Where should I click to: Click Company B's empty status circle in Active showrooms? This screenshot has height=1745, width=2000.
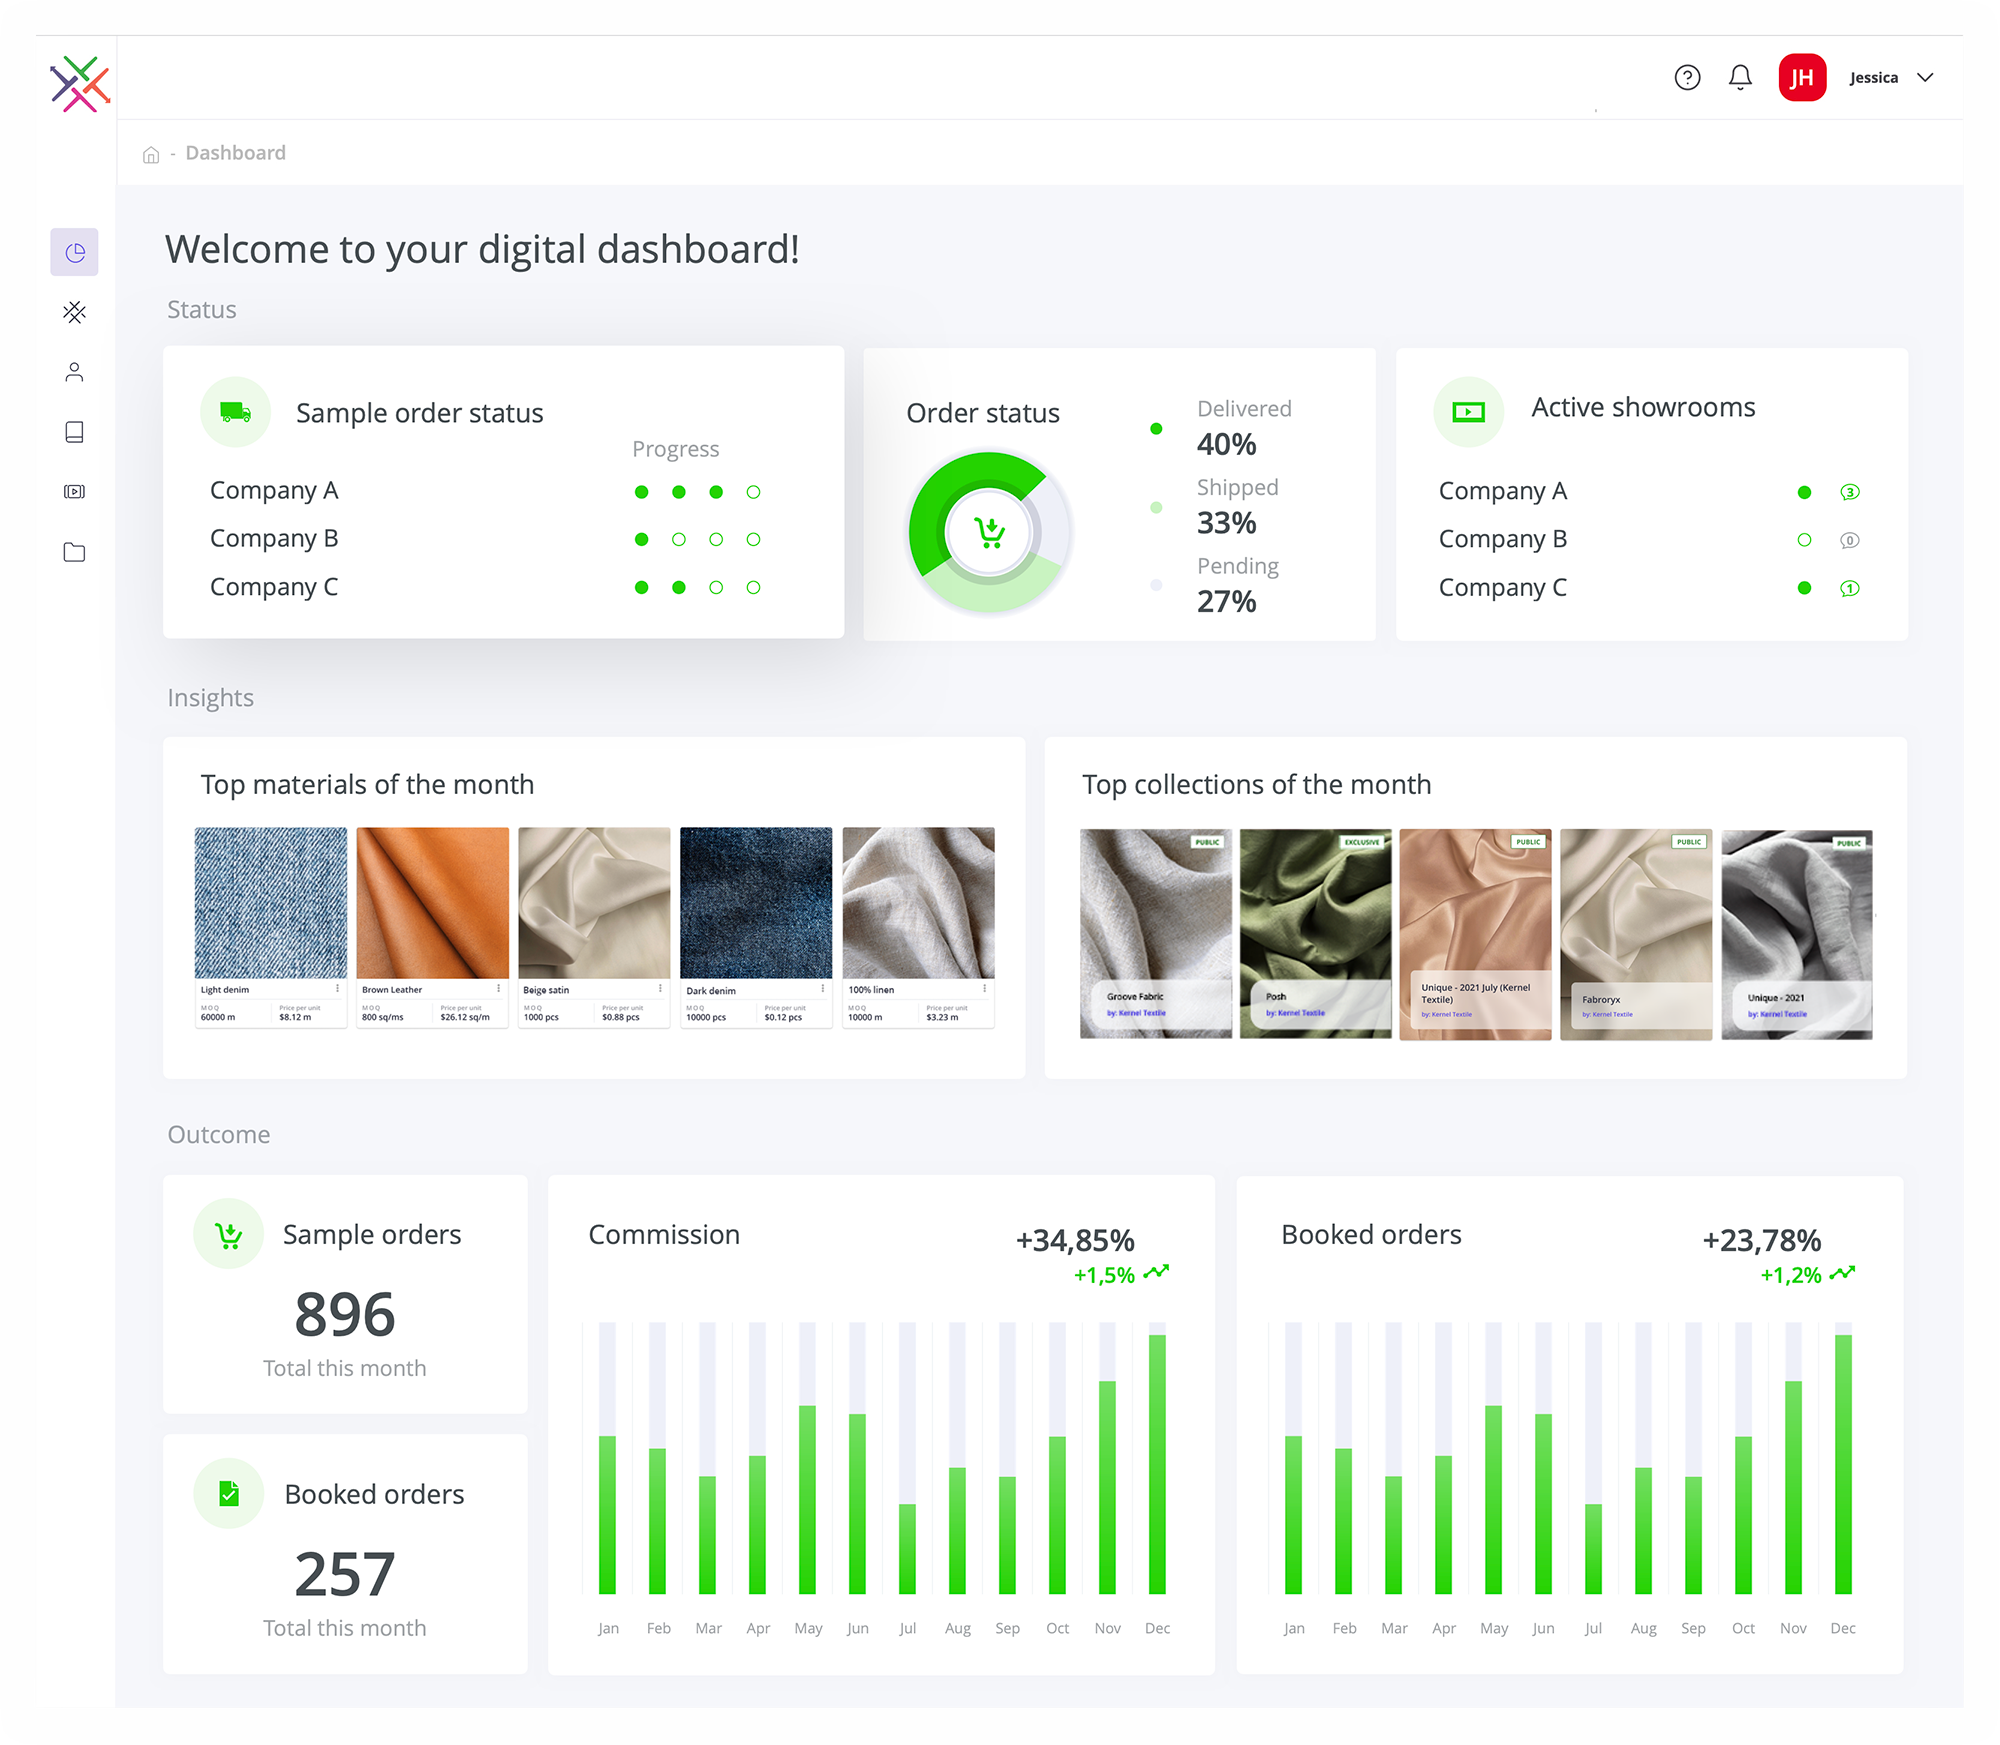[1804, 539]
